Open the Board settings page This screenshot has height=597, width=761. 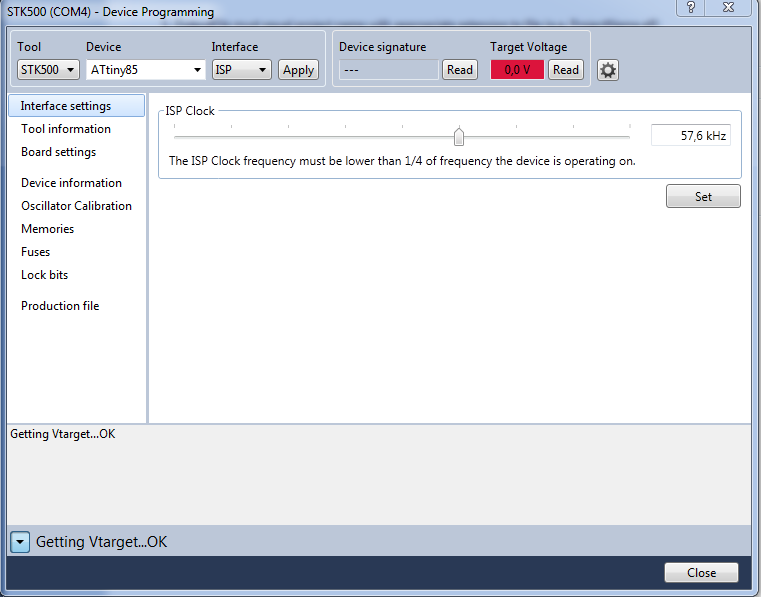(59, 152)
